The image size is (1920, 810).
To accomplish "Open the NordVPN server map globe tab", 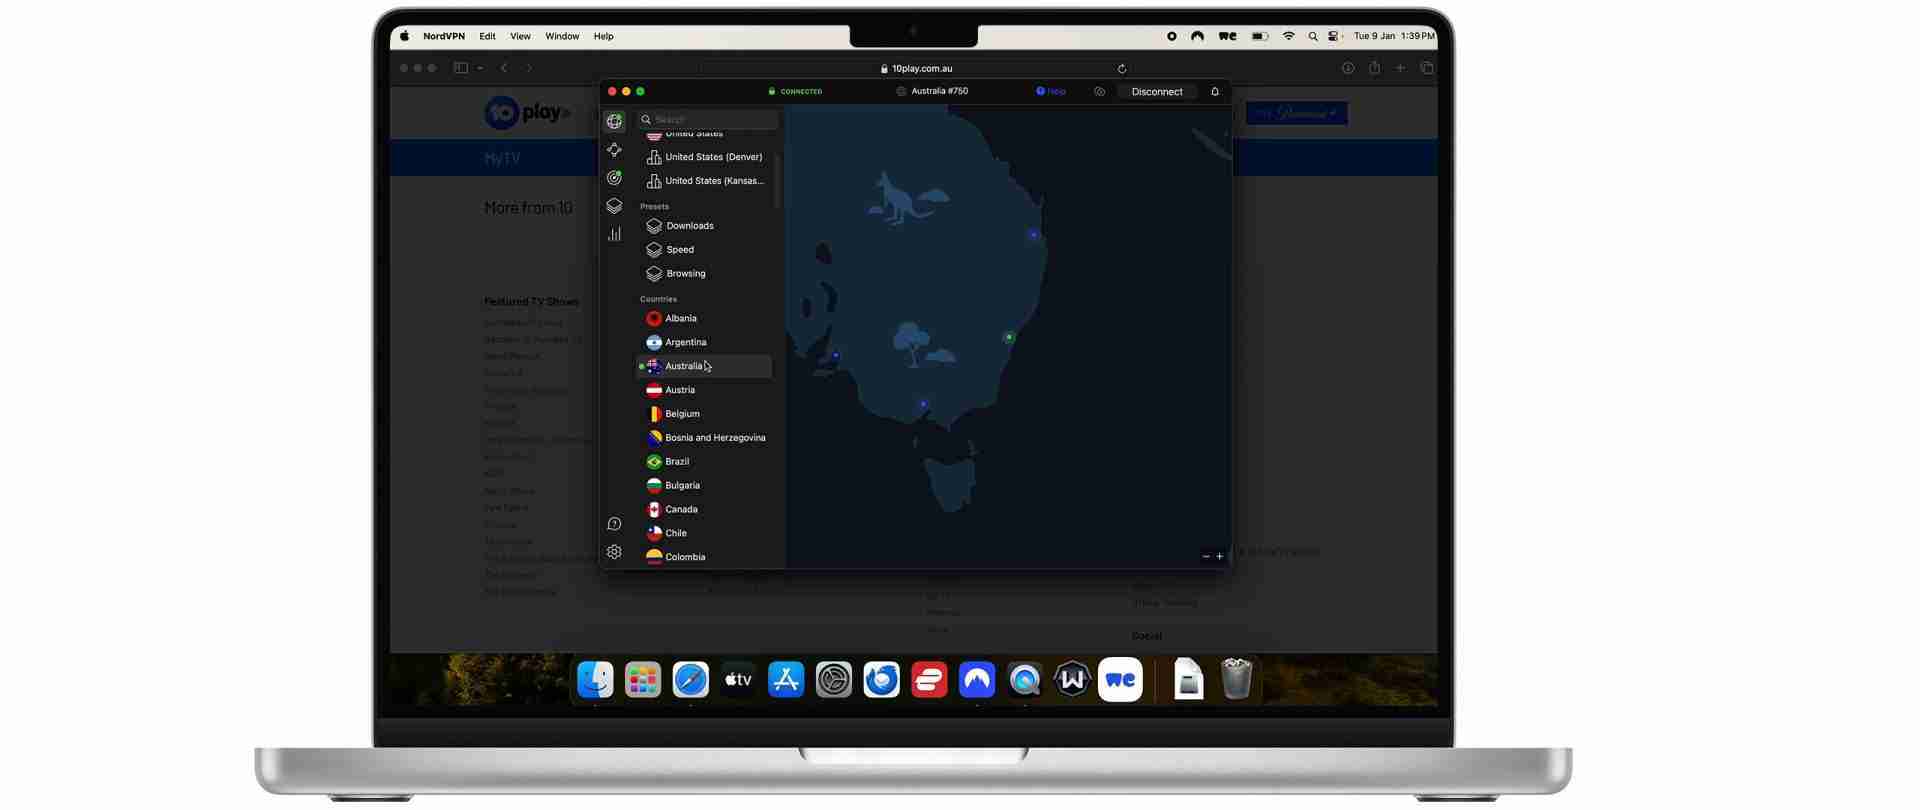I will 614,121.
